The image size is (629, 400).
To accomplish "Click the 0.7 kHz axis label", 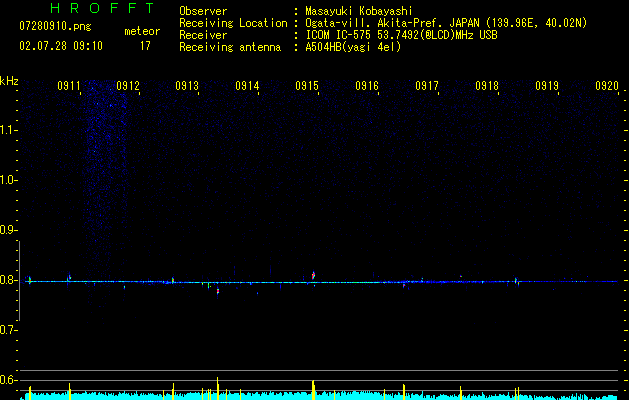I will tap(8, 329).
